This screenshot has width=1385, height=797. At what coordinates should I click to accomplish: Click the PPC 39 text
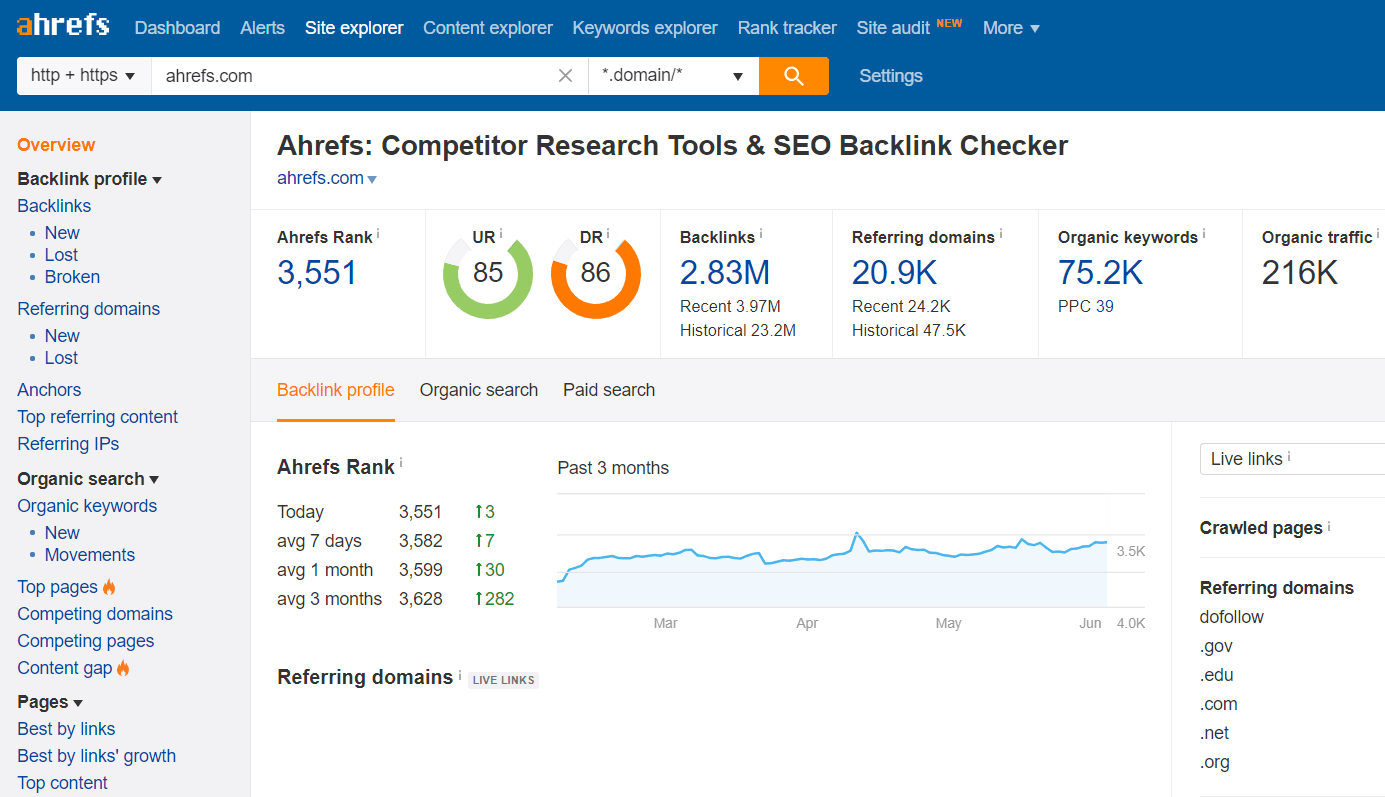[1086, 306]
